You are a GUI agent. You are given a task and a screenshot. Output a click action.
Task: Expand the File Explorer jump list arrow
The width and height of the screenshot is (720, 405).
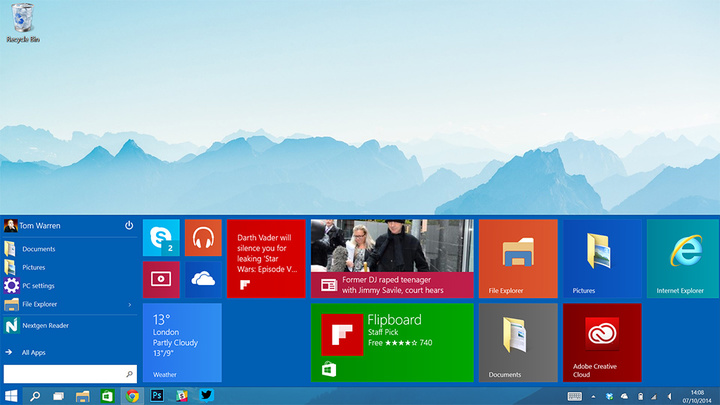[x=129, y=304]
